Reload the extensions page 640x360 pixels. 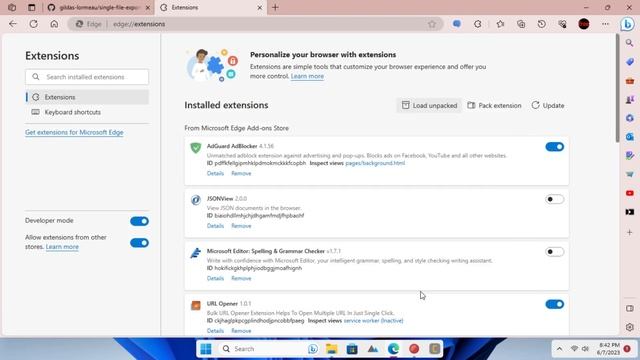coord(33,24)
